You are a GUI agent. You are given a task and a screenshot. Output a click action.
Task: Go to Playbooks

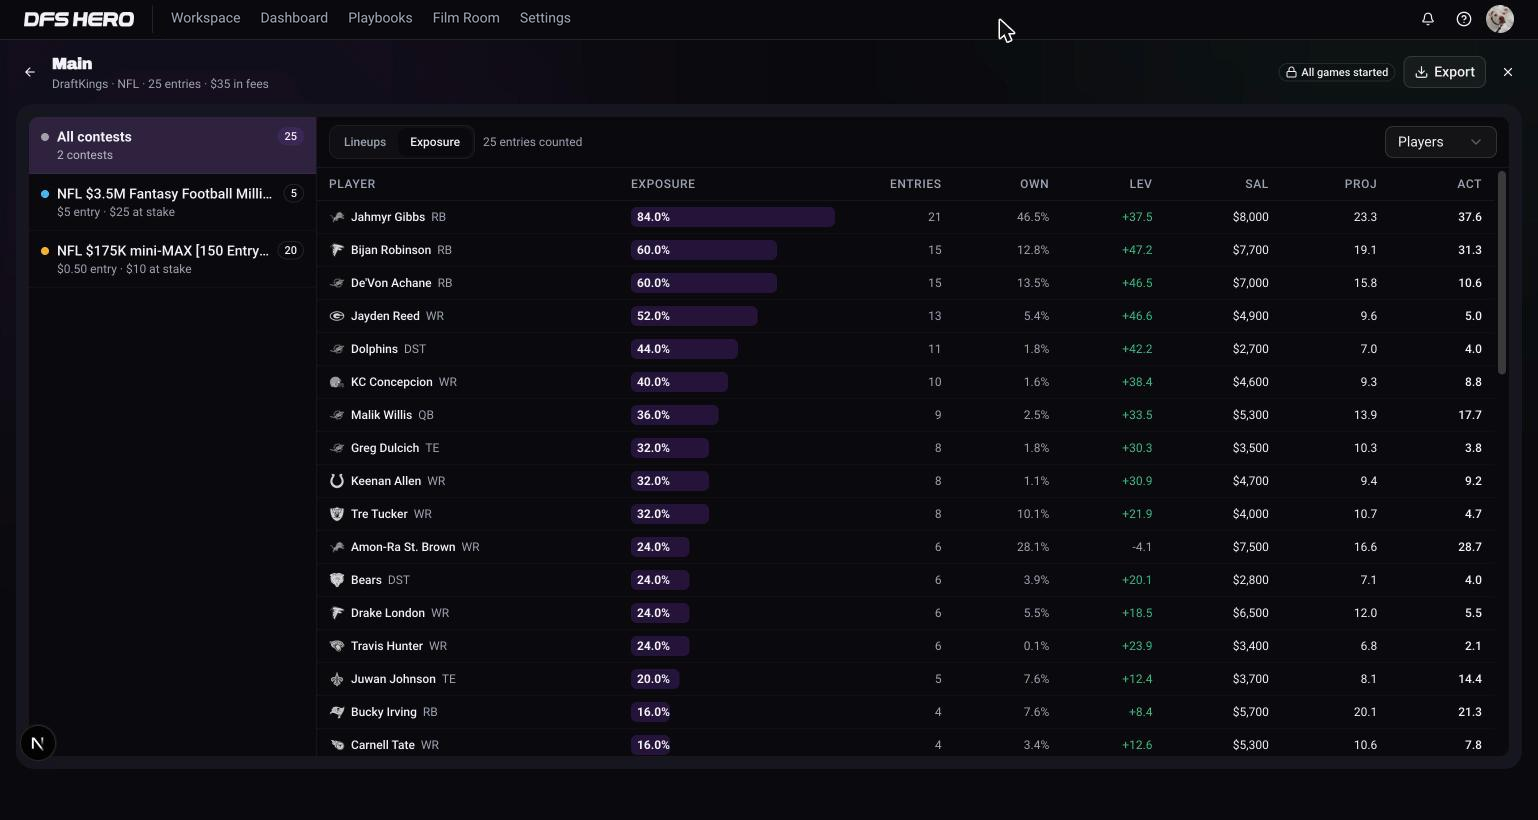point(380,18)
